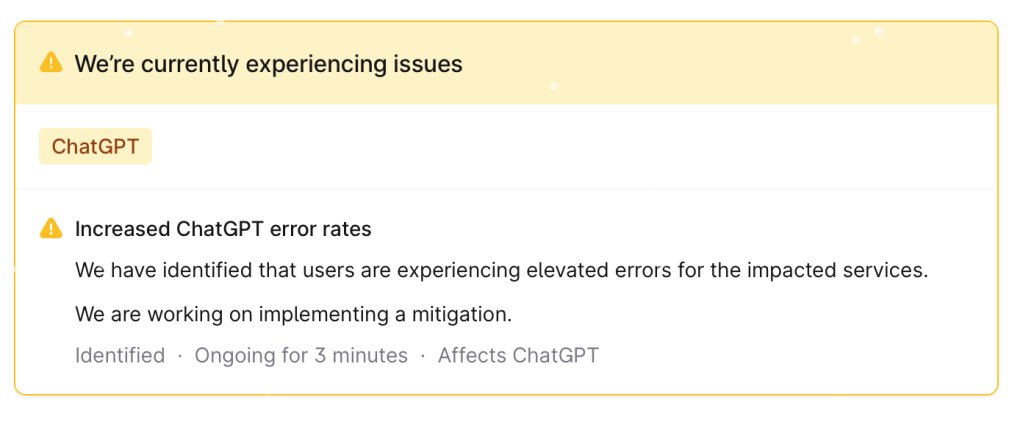Click the warning triangle in the yellow header
Image resolution: width=1023 pixels, height=422 pixels.
pos(50,64)
